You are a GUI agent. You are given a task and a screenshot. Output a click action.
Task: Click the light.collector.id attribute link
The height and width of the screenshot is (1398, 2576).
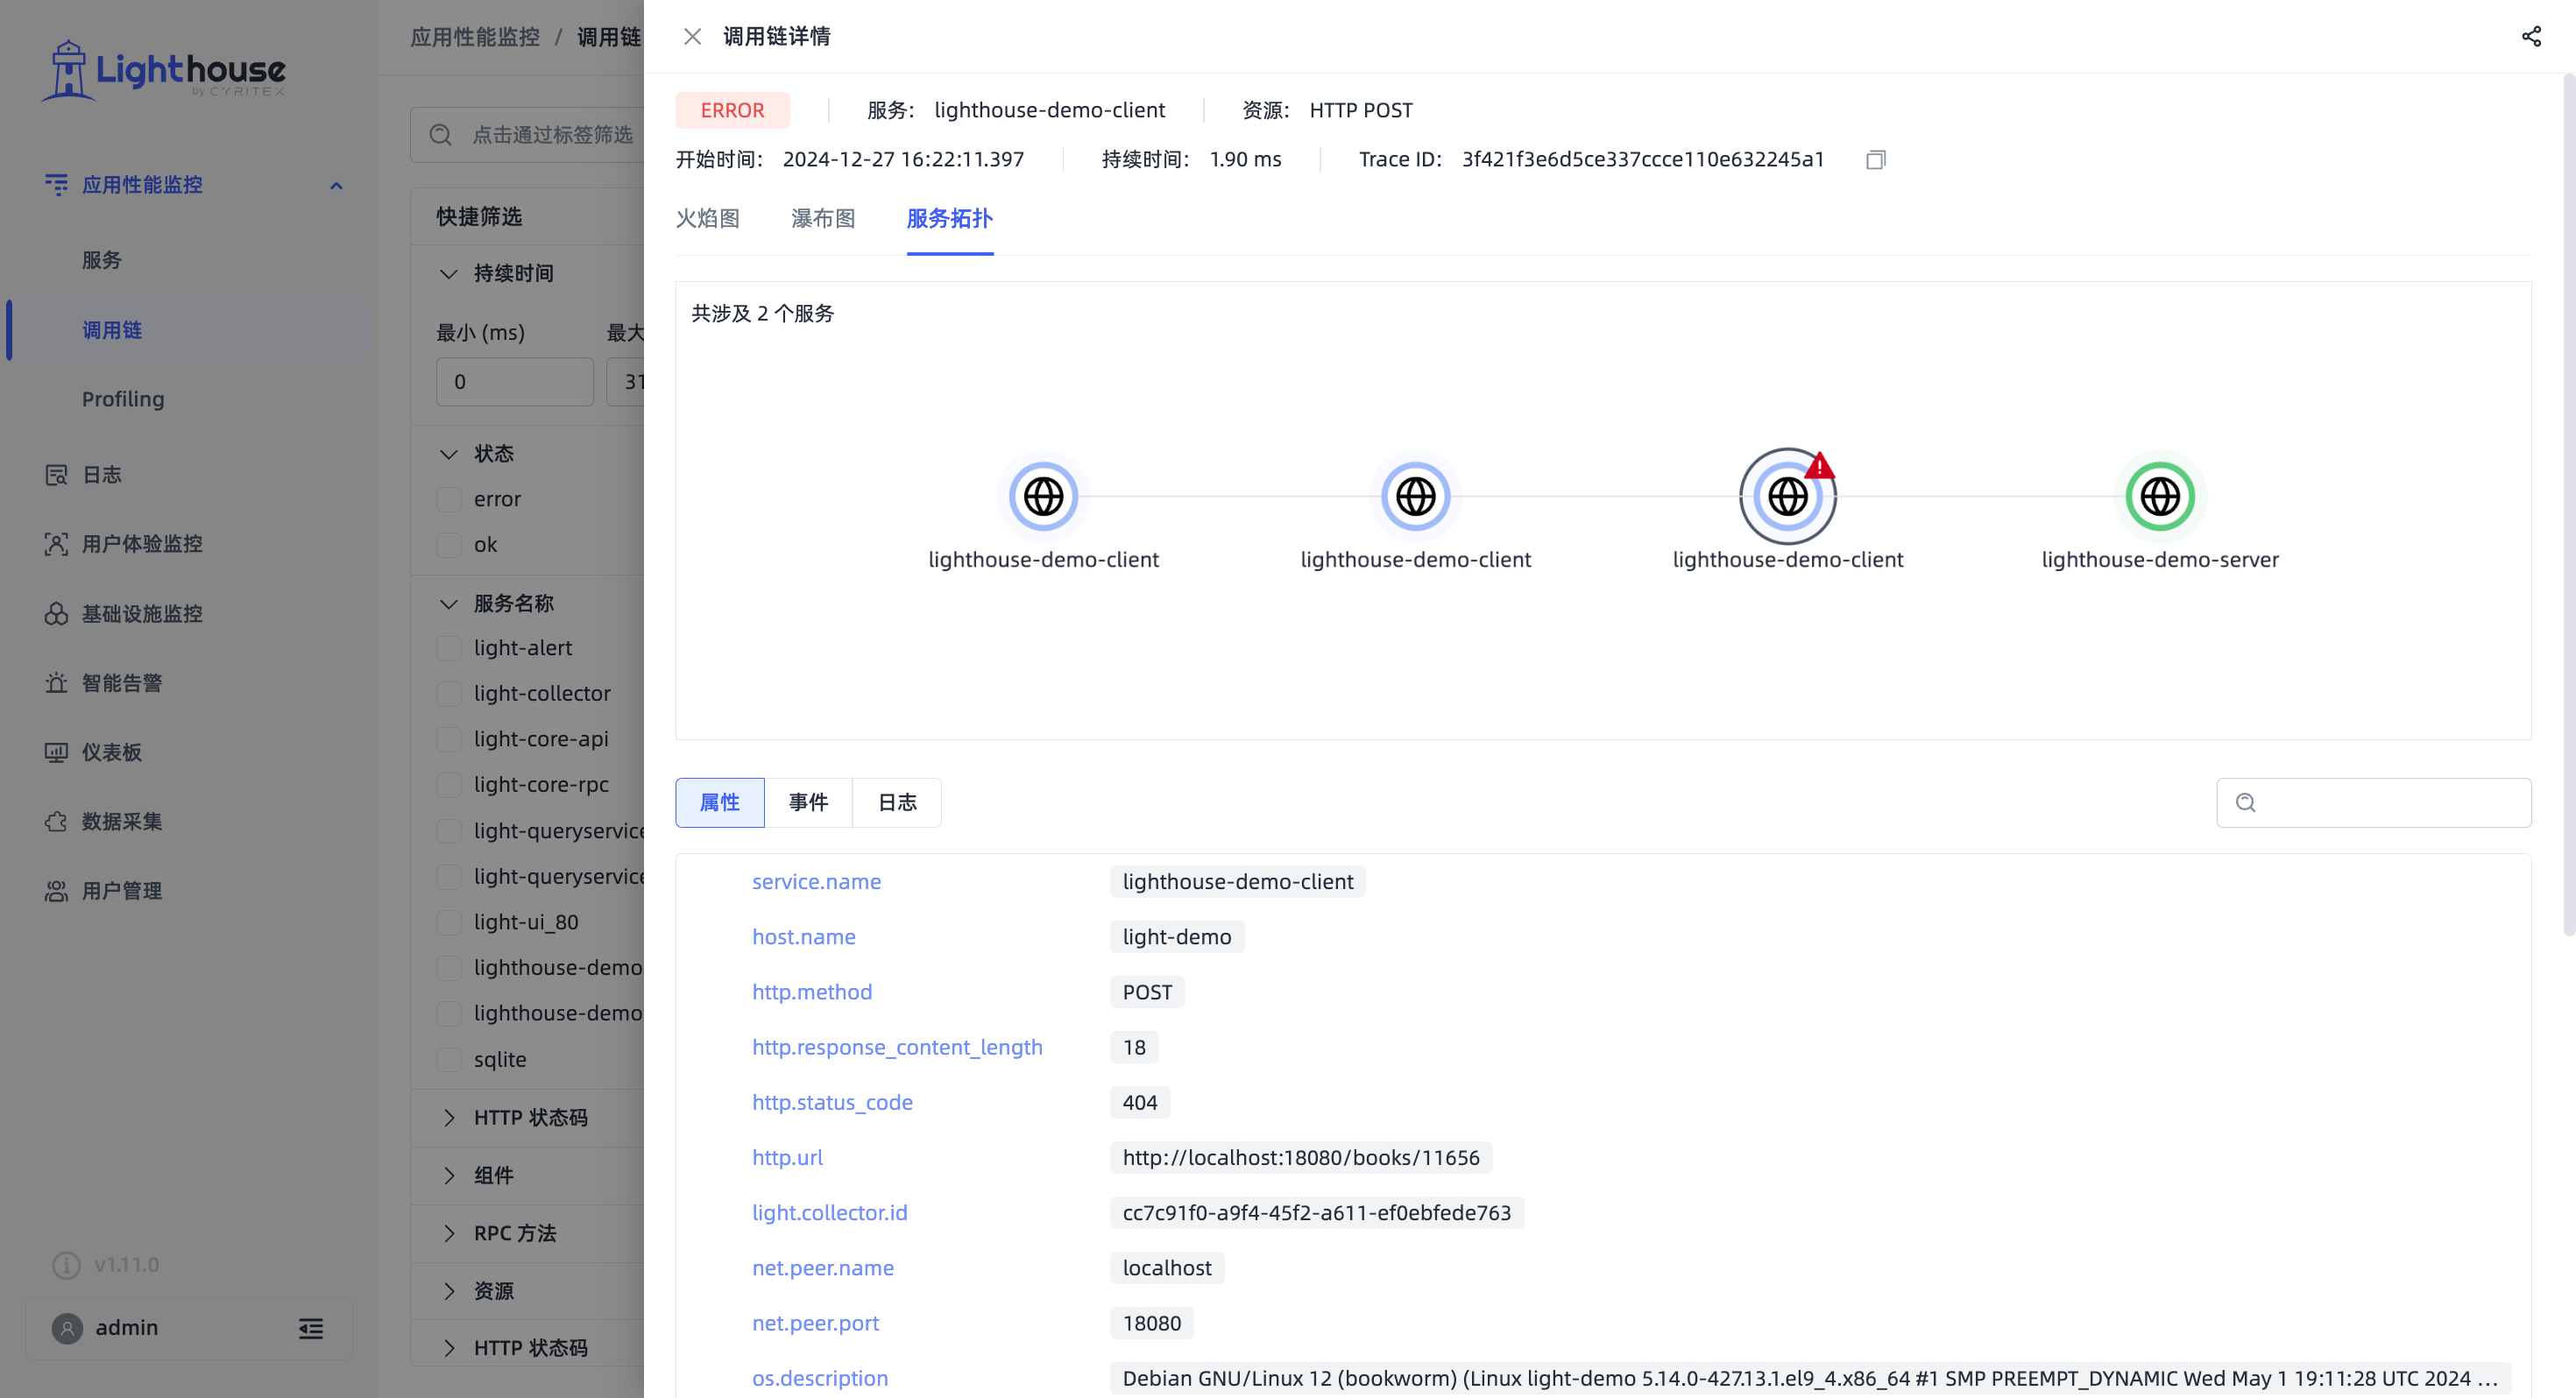point(830,1213)
